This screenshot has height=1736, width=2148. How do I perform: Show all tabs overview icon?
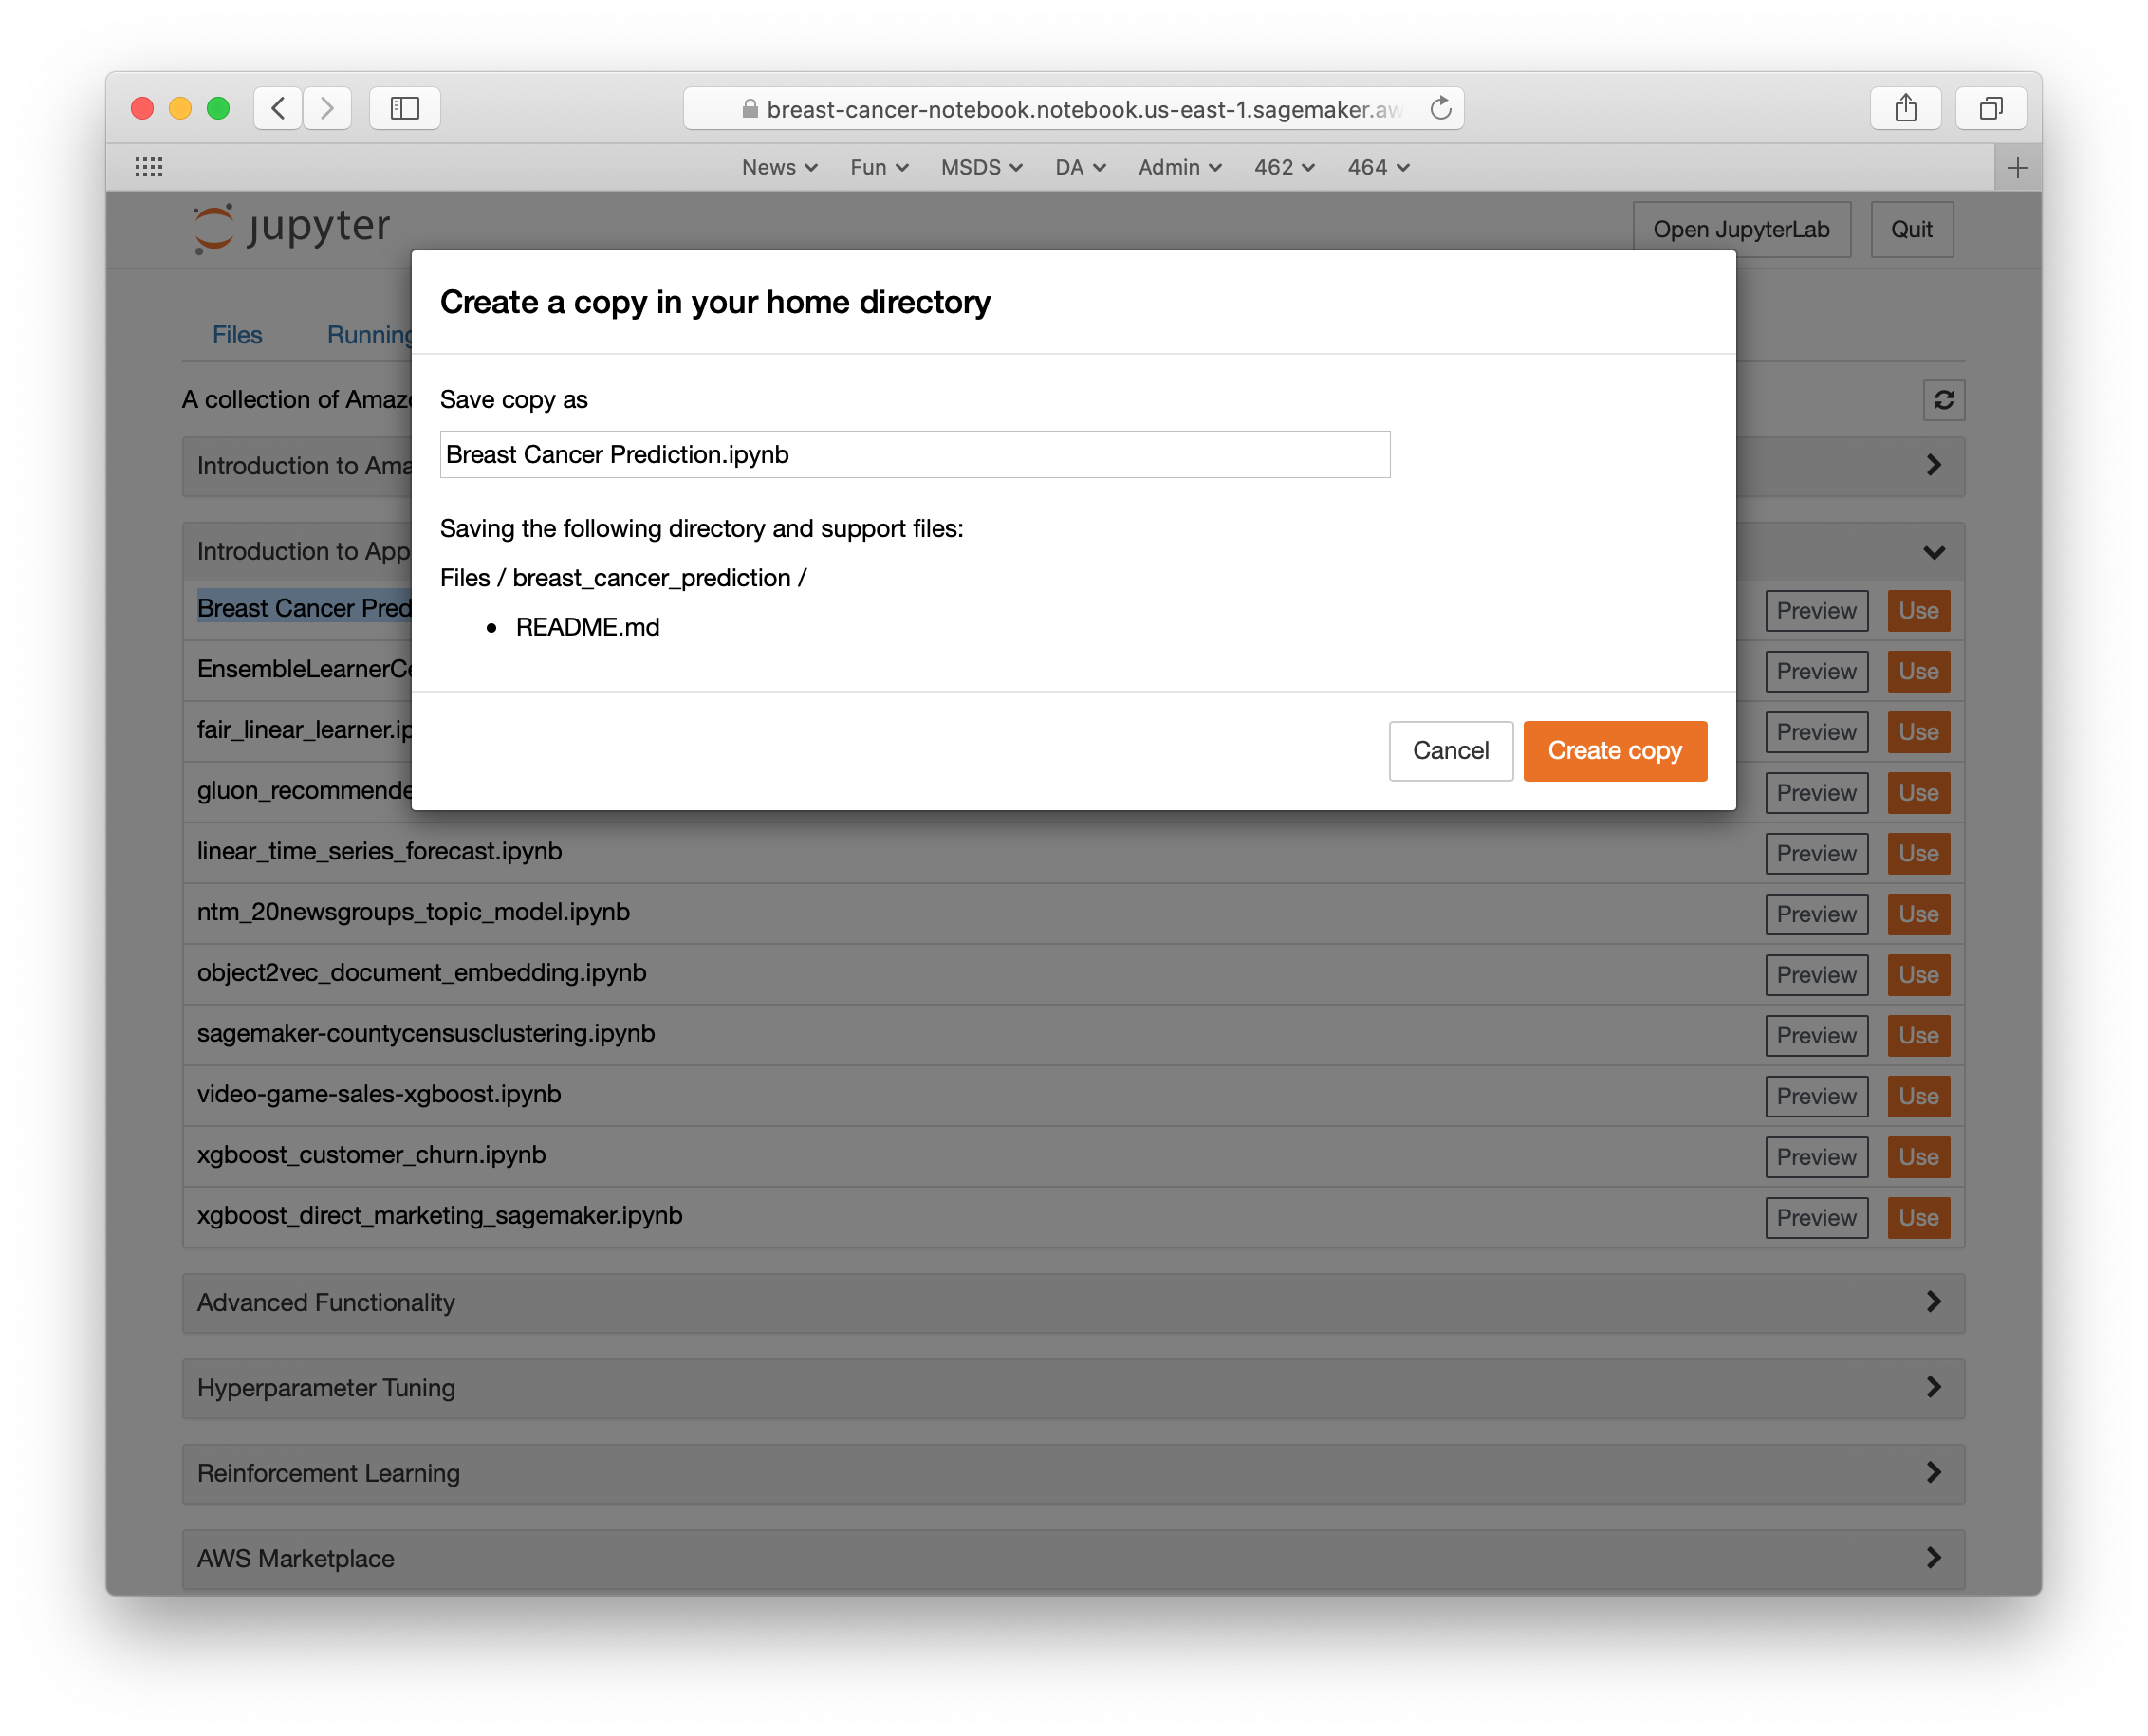coord(1991,108)
